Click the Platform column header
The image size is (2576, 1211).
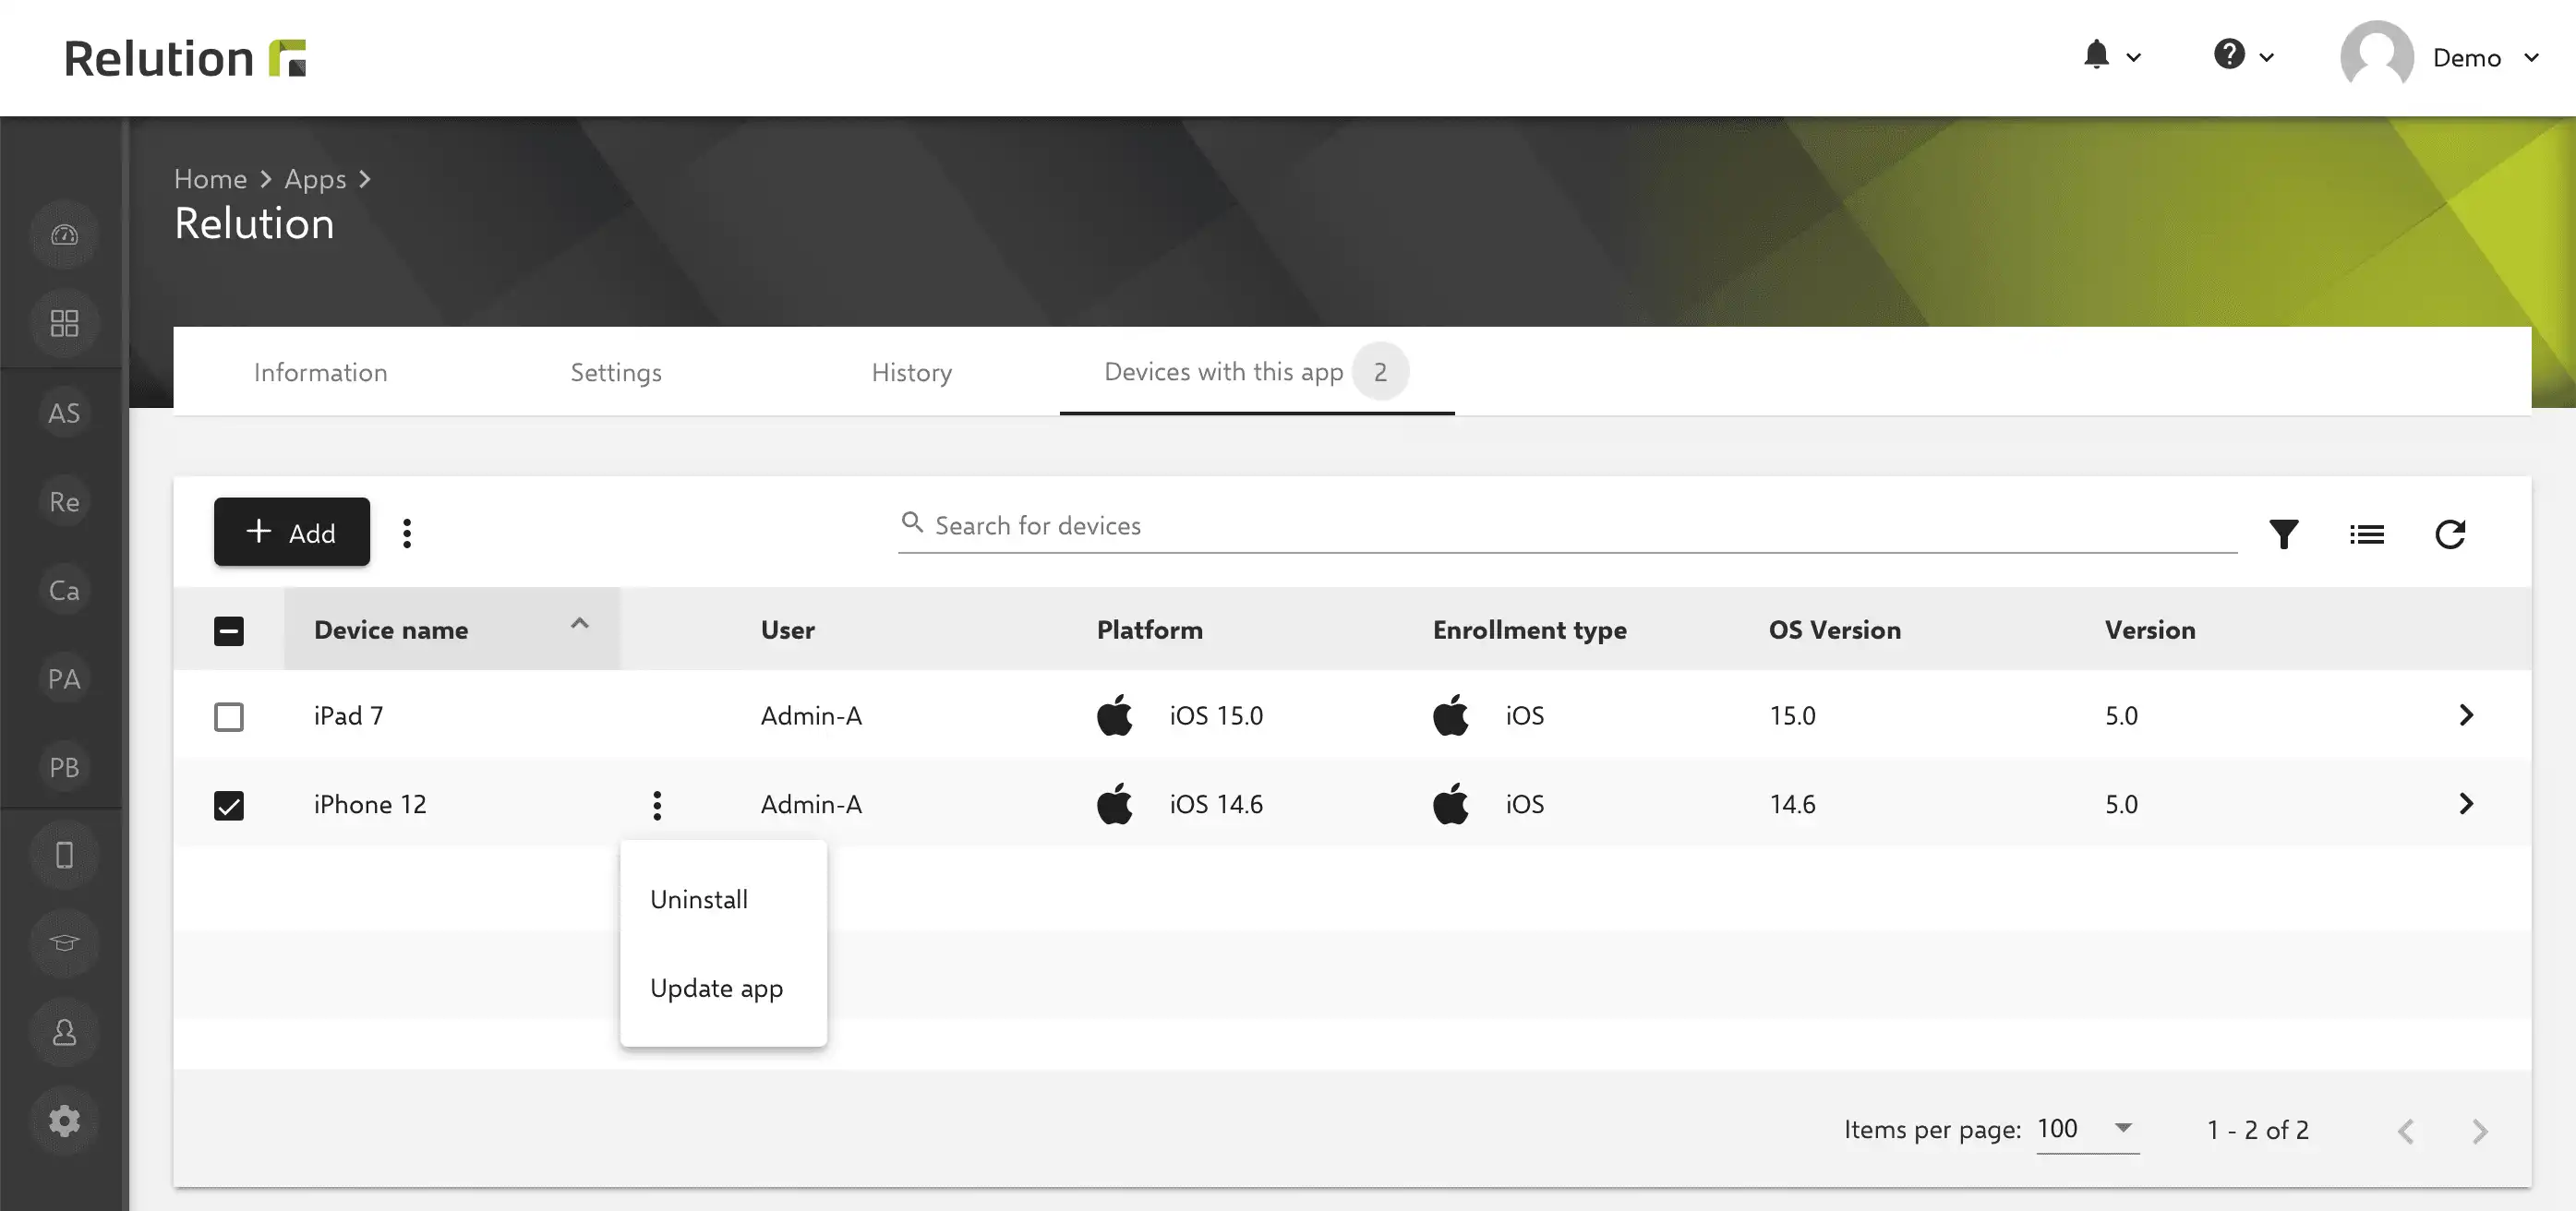(x=1149, y=630)
